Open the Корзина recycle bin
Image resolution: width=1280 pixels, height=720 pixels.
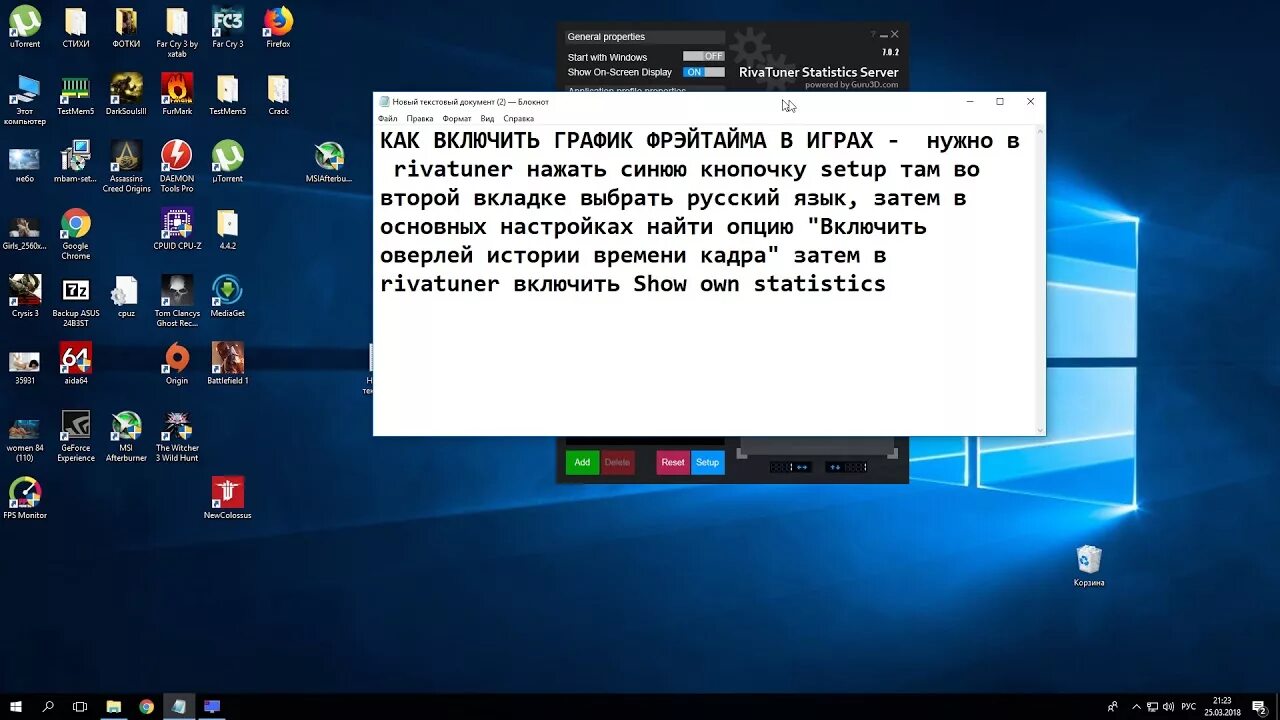pyautogui.click(x=1089, y=565)
